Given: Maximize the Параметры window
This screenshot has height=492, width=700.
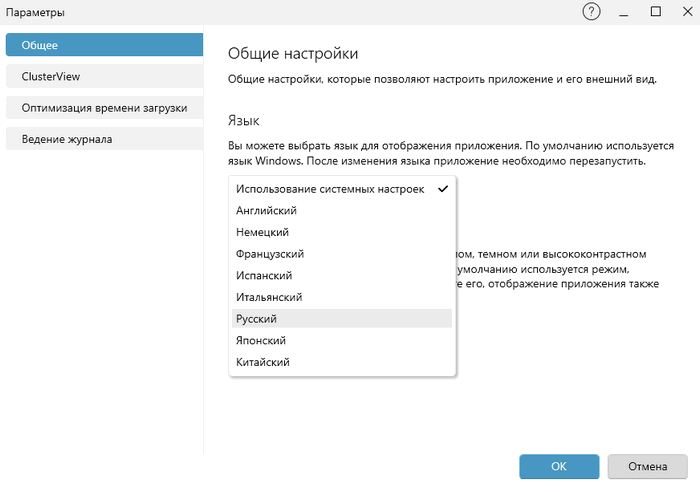Looking at the screenshot, I should click(x=656, y=12).
